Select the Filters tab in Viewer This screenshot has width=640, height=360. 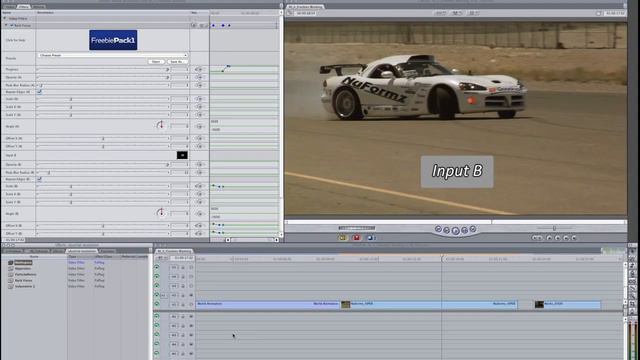[23, 7]
